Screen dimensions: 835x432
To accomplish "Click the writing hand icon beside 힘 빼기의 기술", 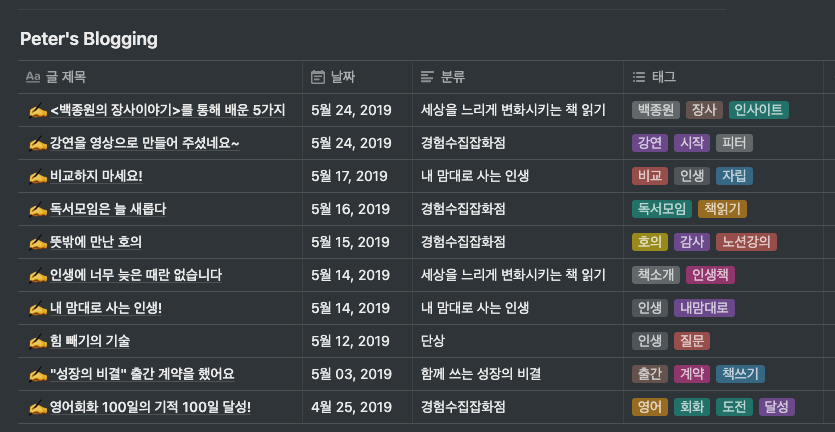I will [38, 341].
